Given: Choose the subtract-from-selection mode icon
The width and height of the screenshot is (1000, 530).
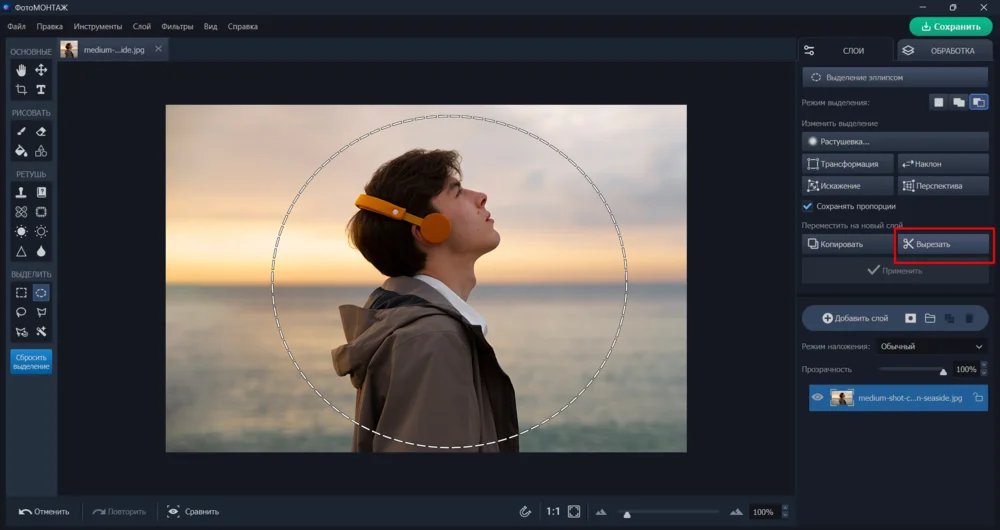Looking at the screenshot, I should 978,102.
